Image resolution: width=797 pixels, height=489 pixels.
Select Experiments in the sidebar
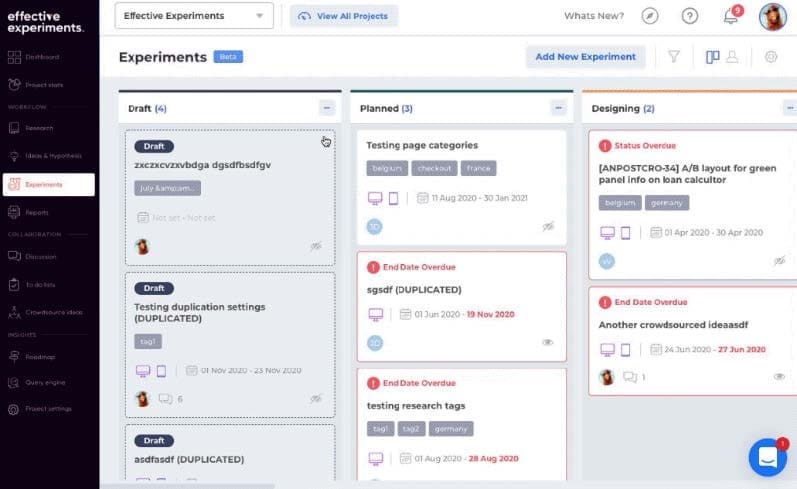48,185
